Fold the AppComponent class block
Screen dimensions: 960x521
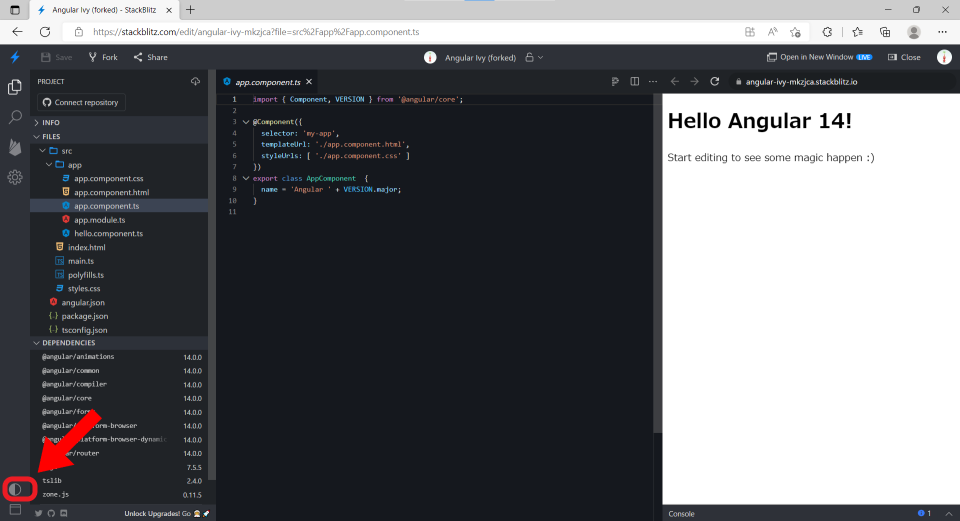[246, 178]
